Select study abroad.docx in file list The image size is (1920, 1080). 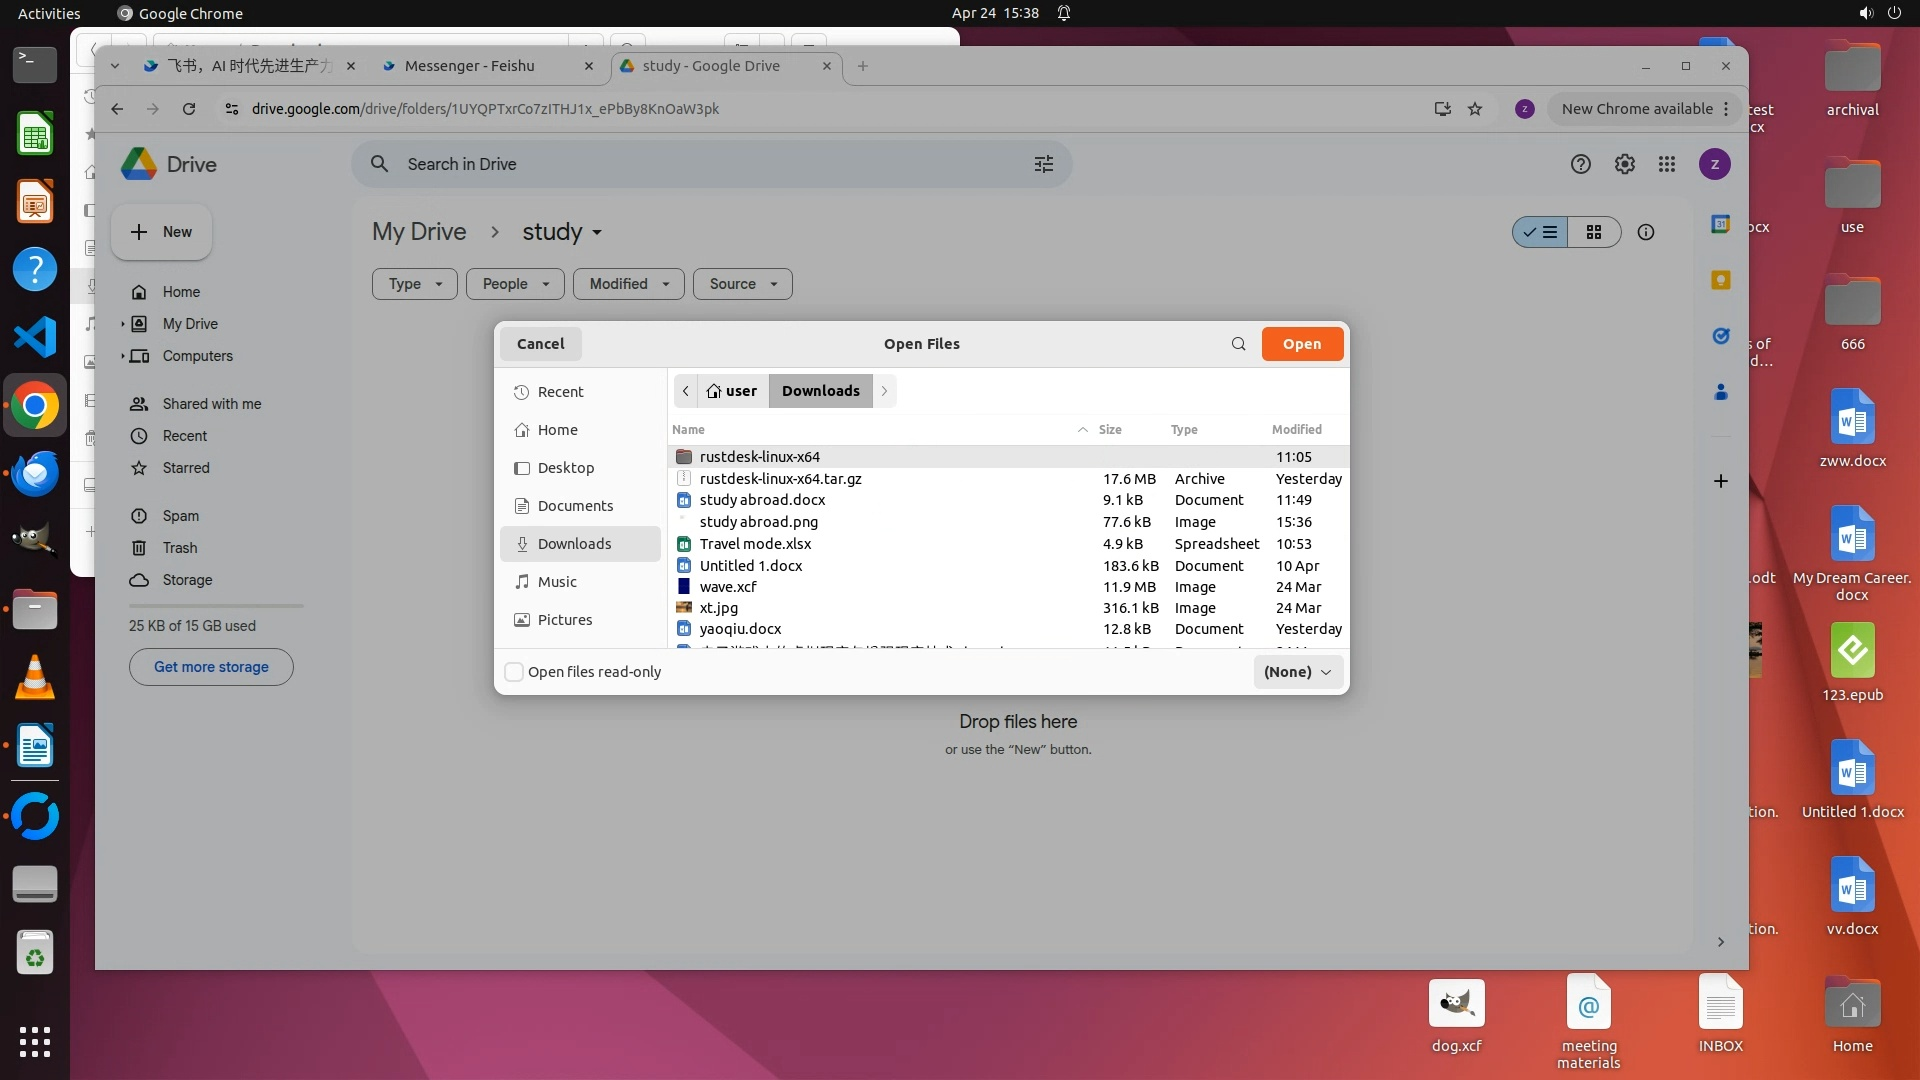click(x=762, y=500)
